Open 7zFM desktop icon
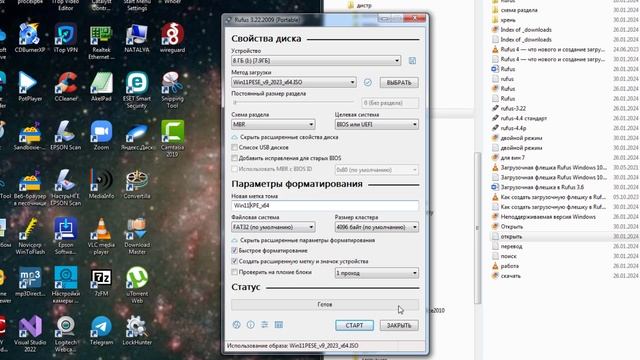Viewport: 640px width, 360px height. pyautogui.click(x=101, y=281)
